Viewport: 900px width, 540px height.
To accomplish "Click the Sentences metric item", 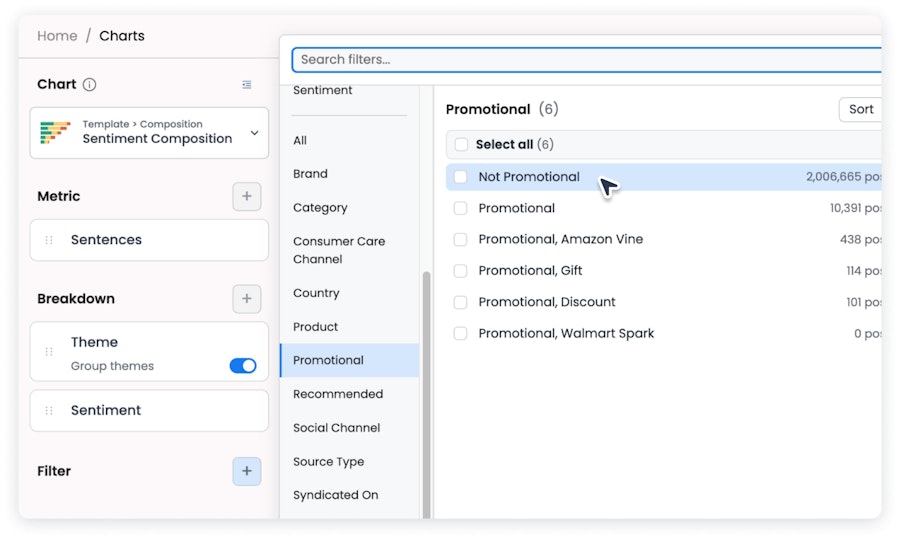I will coord(149,240).
